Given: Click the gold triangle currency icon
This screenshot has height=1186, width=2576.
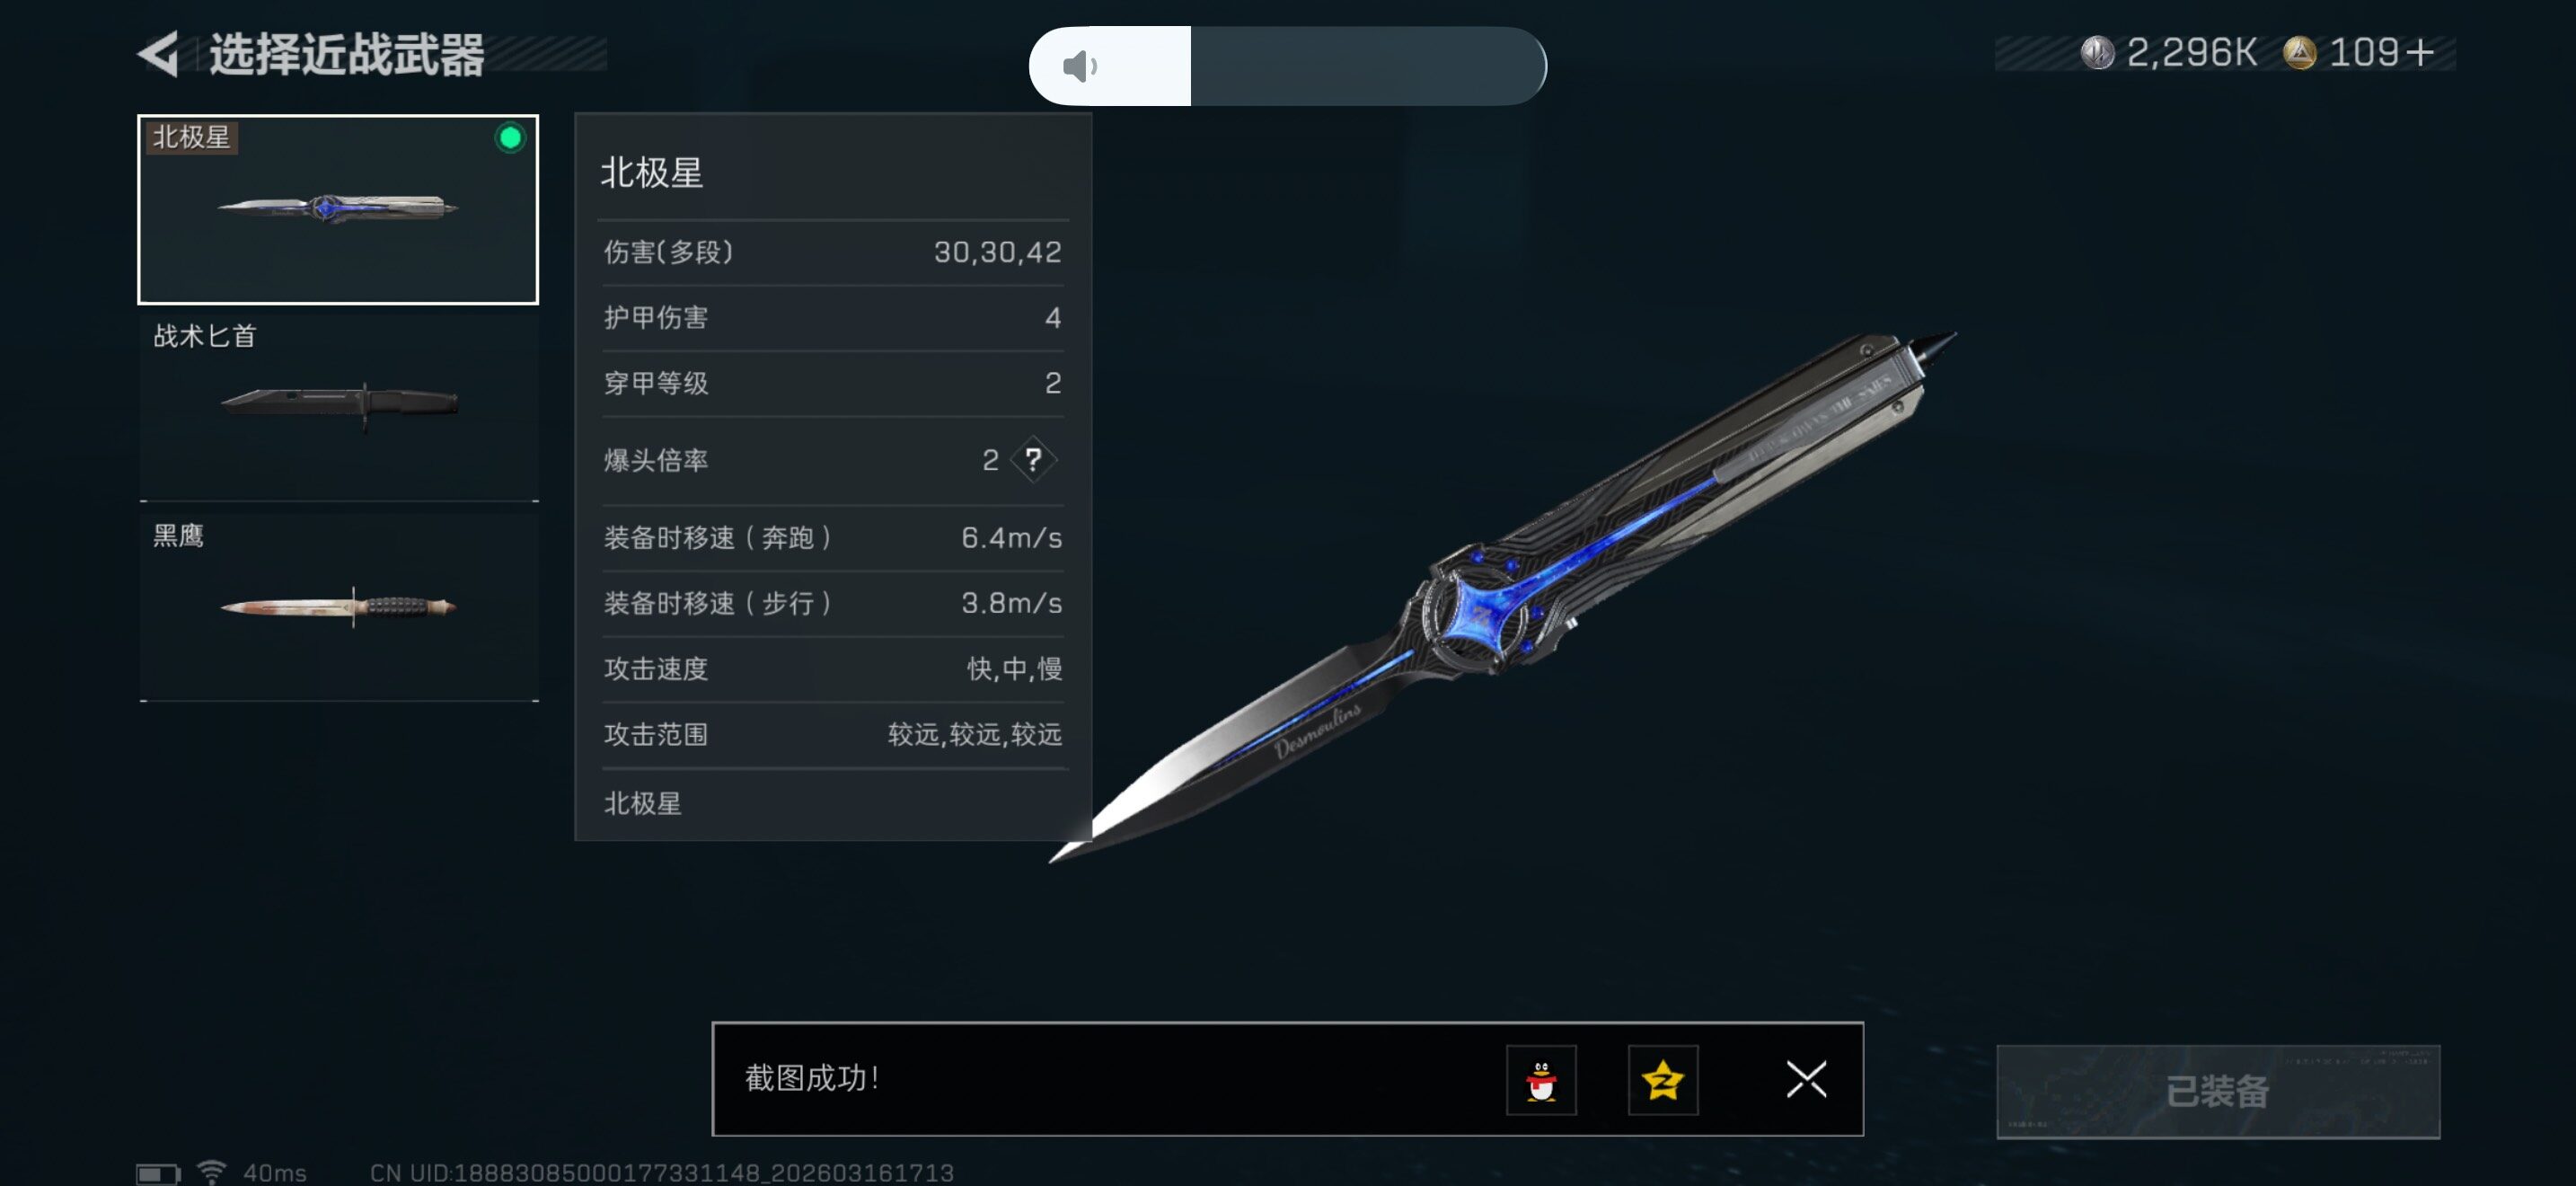Looking at the screenshot, I should tap(2299, 53).
